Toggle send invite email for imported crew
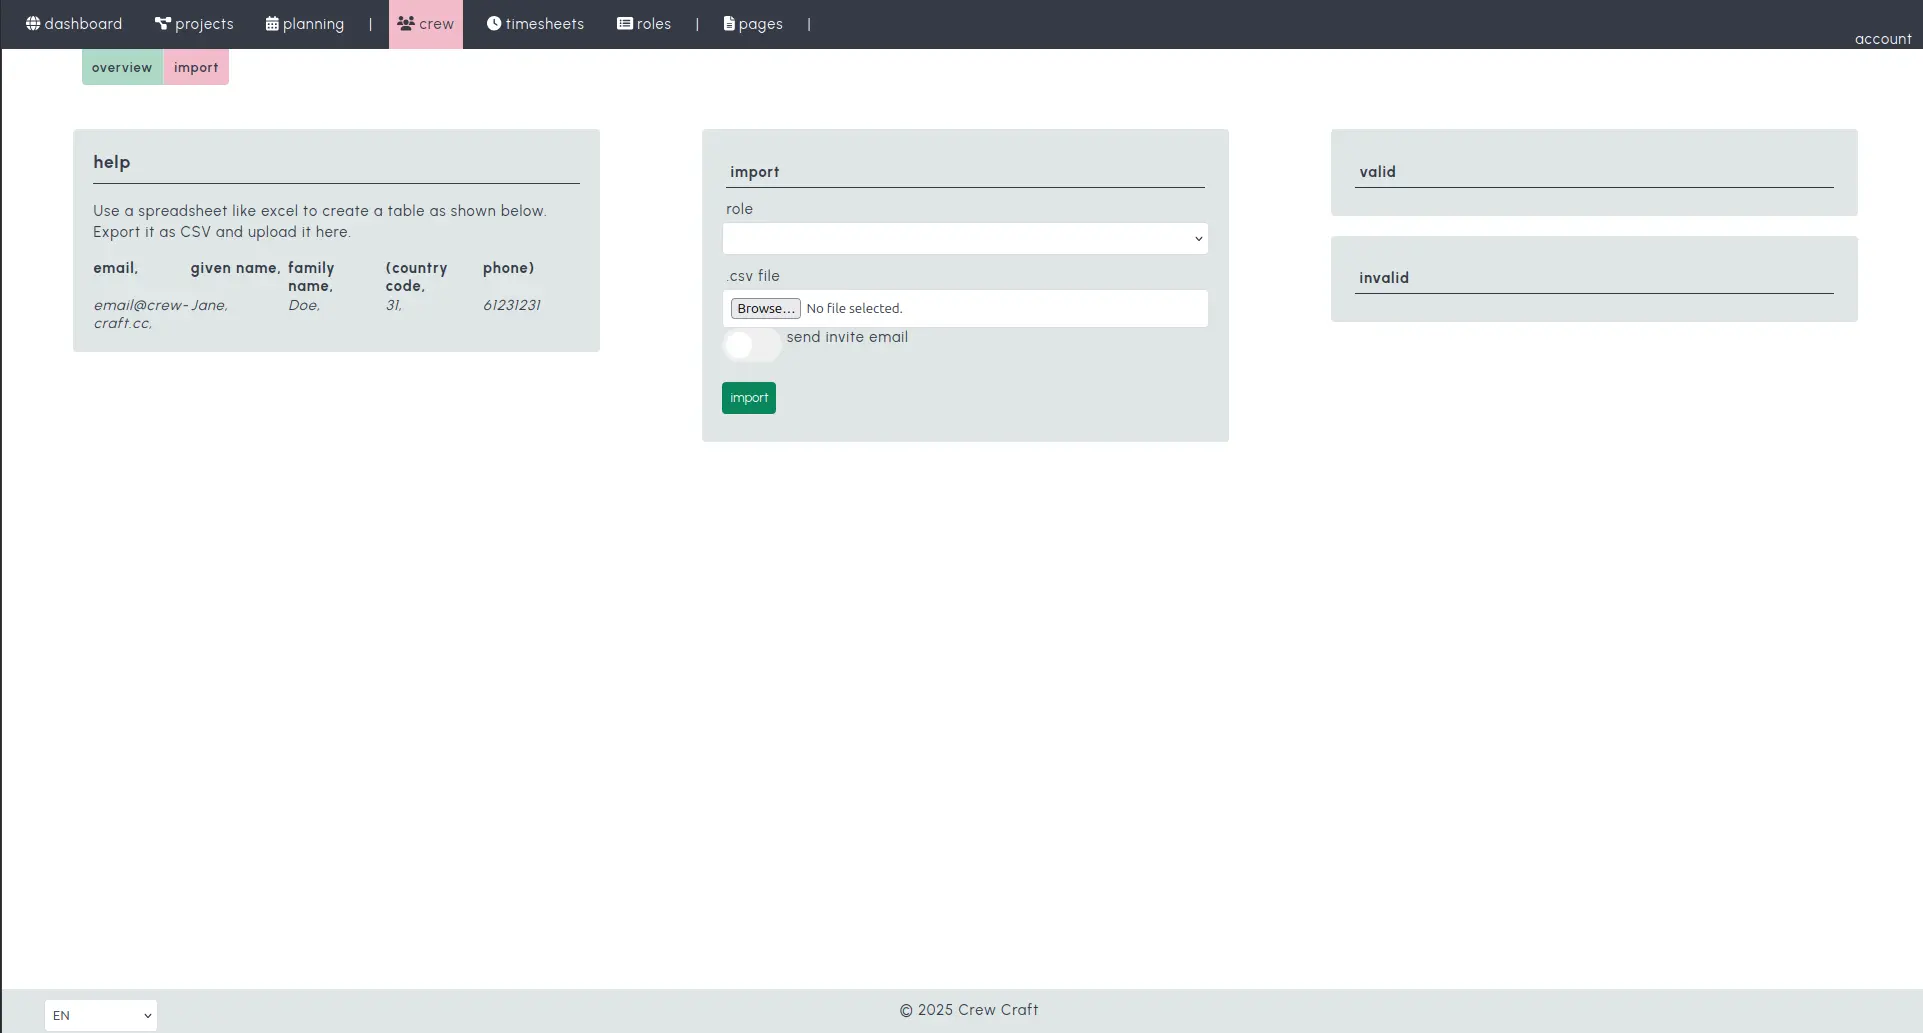Screen dimensions: 1923x1033 pyautogui.click(x=751, y=345)
